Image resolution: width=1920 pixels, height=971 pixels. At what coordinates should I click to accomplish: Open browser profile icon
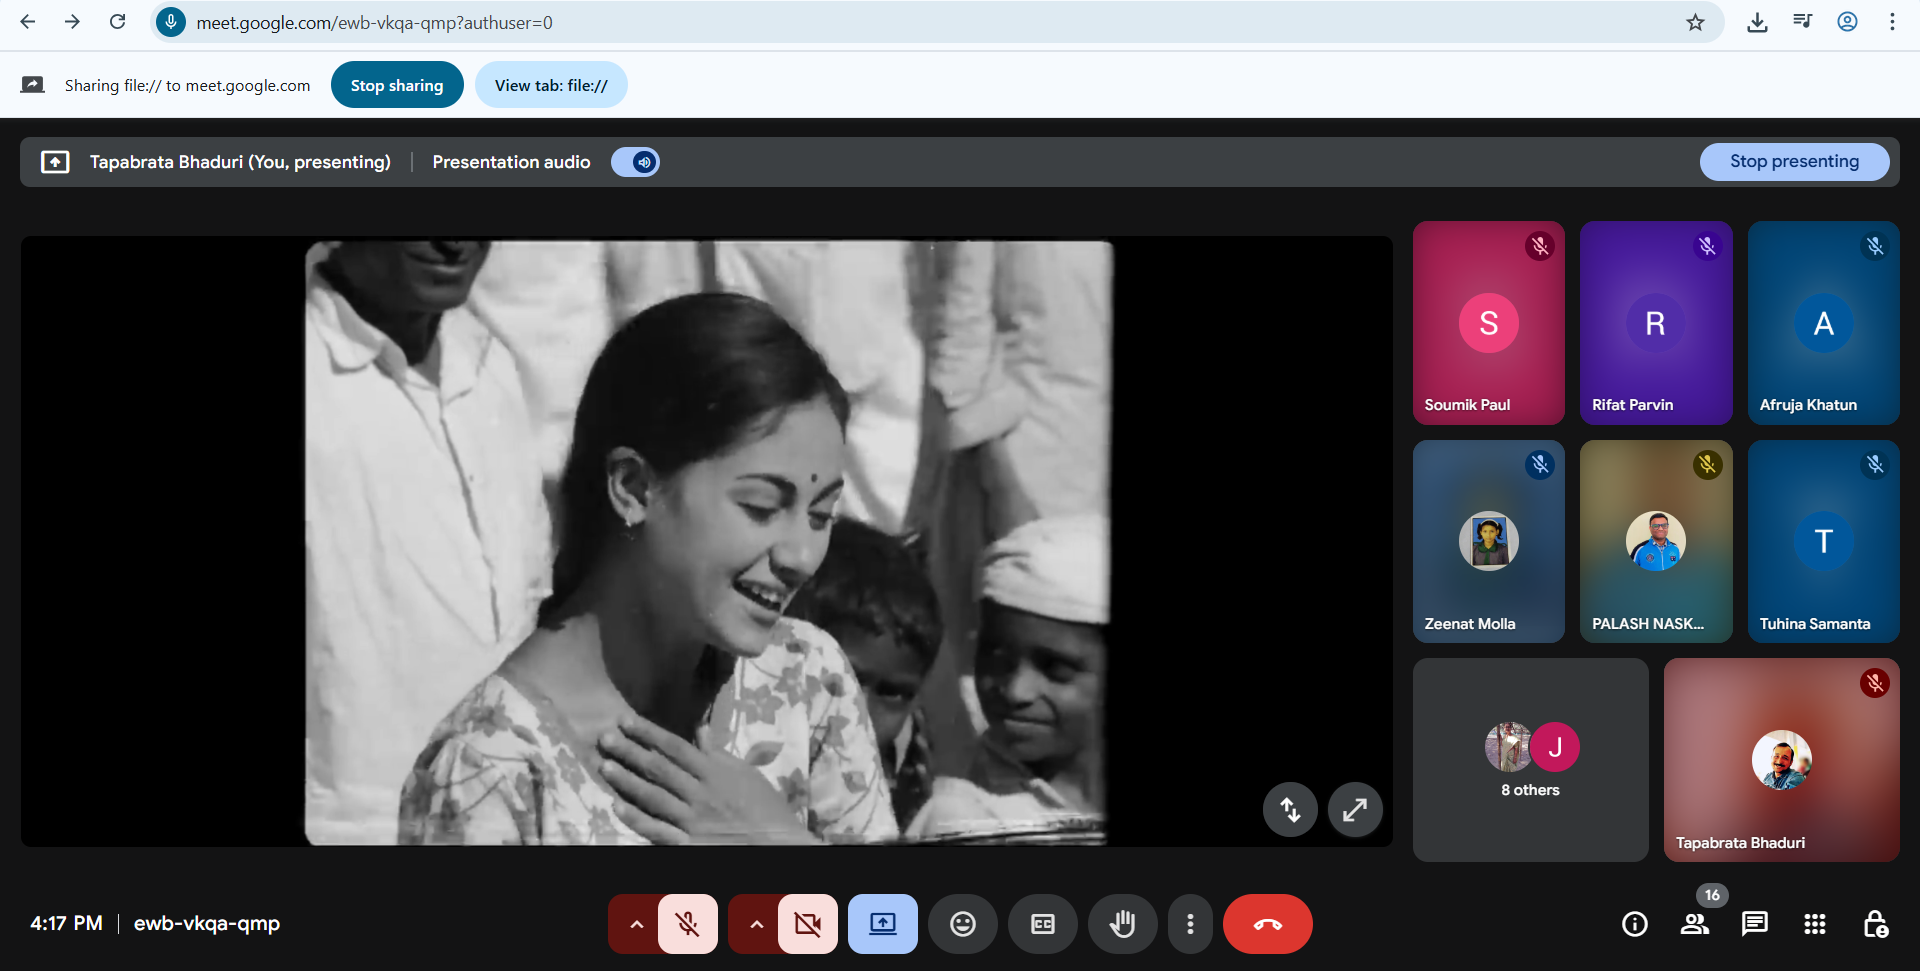click(1847, 22)
